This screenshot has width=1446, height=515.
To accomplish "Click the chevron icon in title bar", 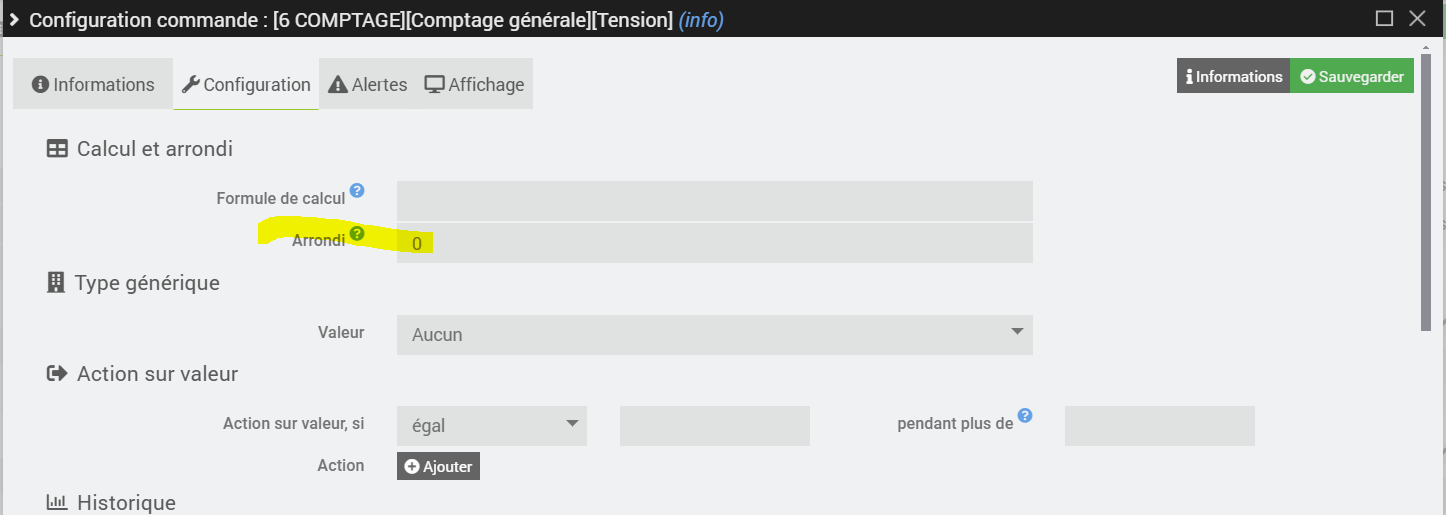I will point(15,19).
